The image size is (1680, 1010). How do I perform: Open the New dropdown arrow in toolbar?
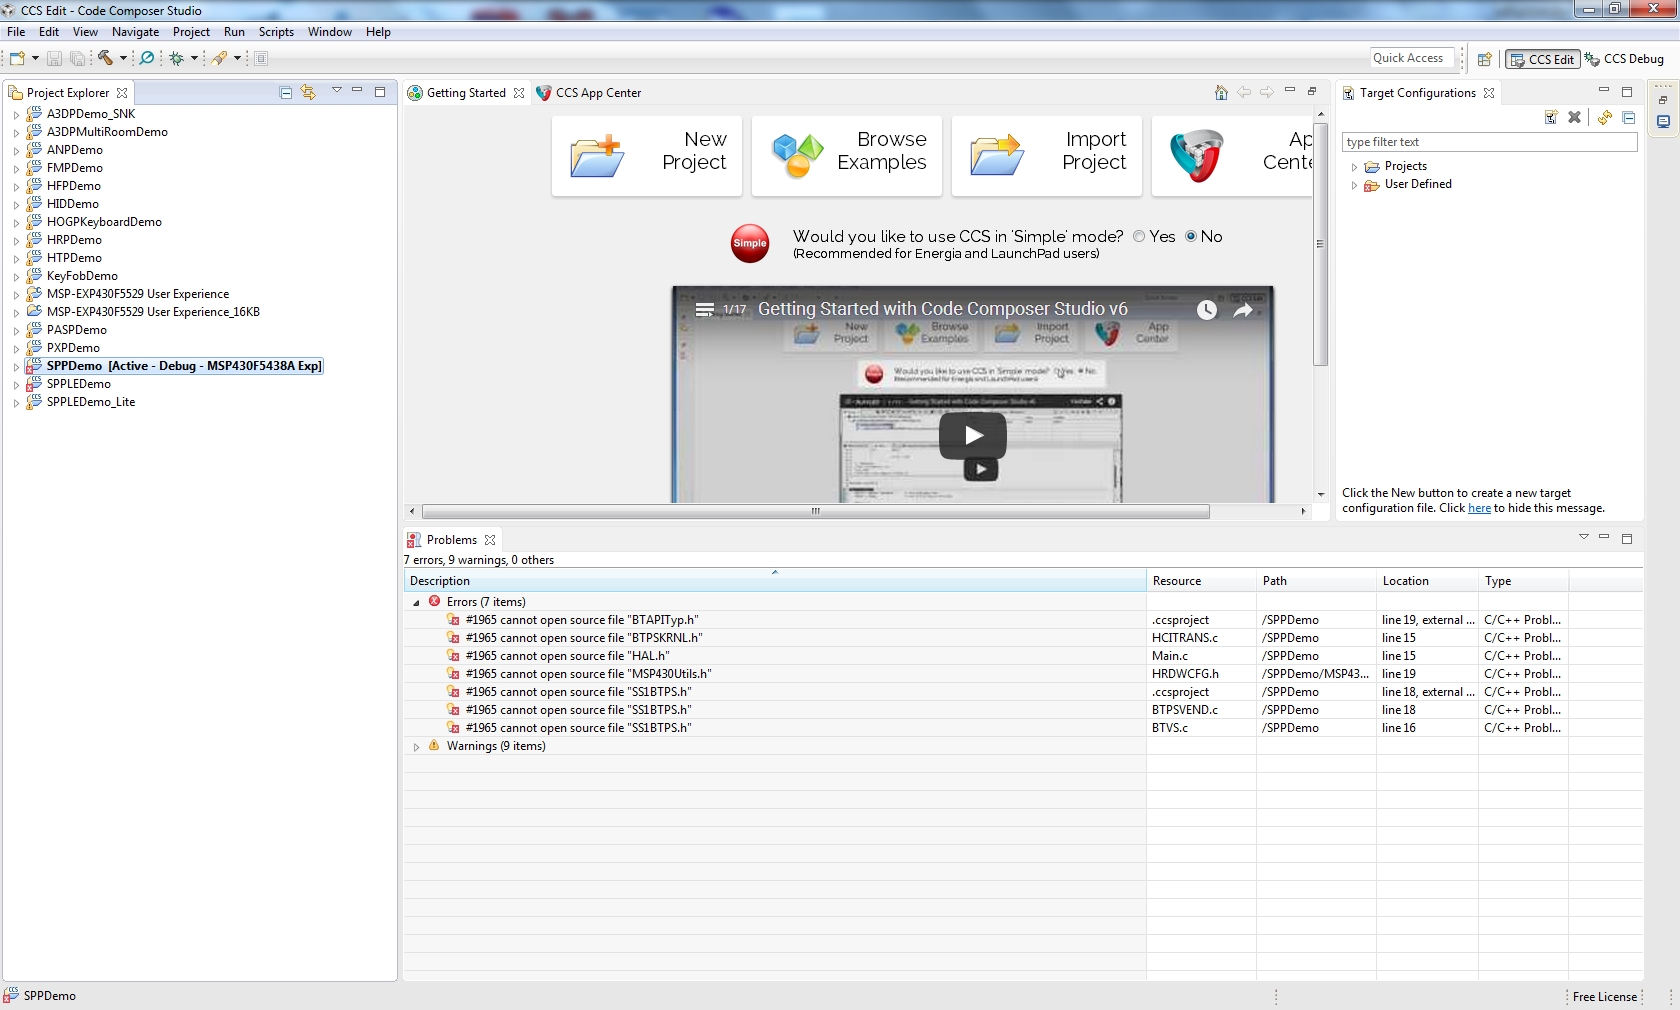pyautogui.click(x=35, y=58)
